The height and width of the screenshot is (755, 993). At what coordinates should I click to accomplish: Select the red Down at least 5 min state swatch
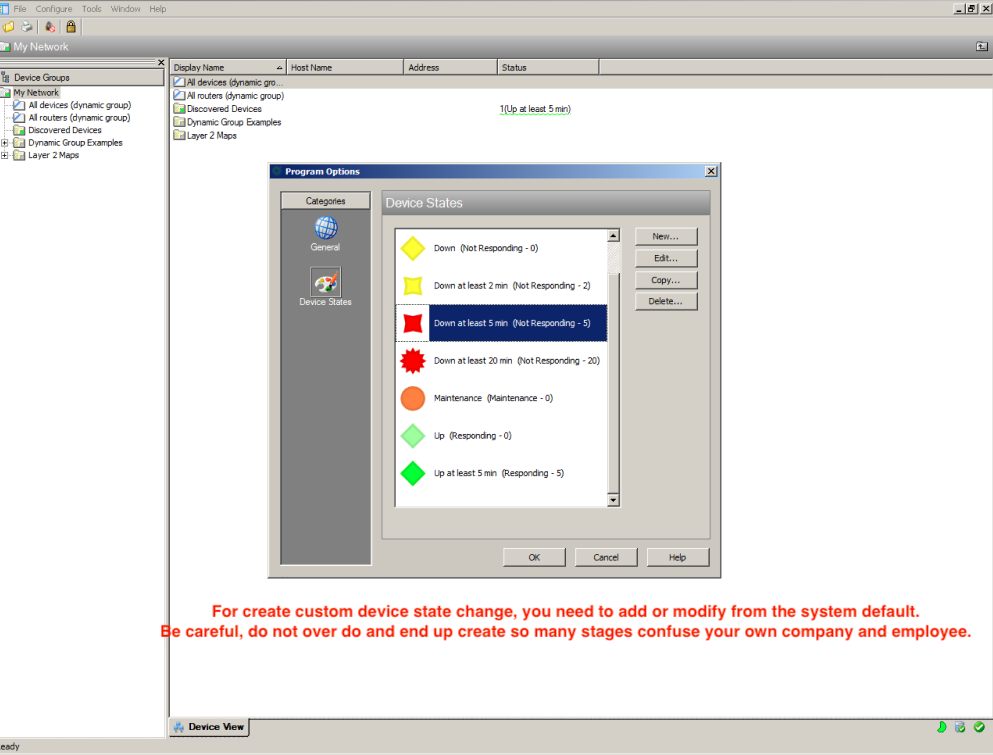coord(413,323)
